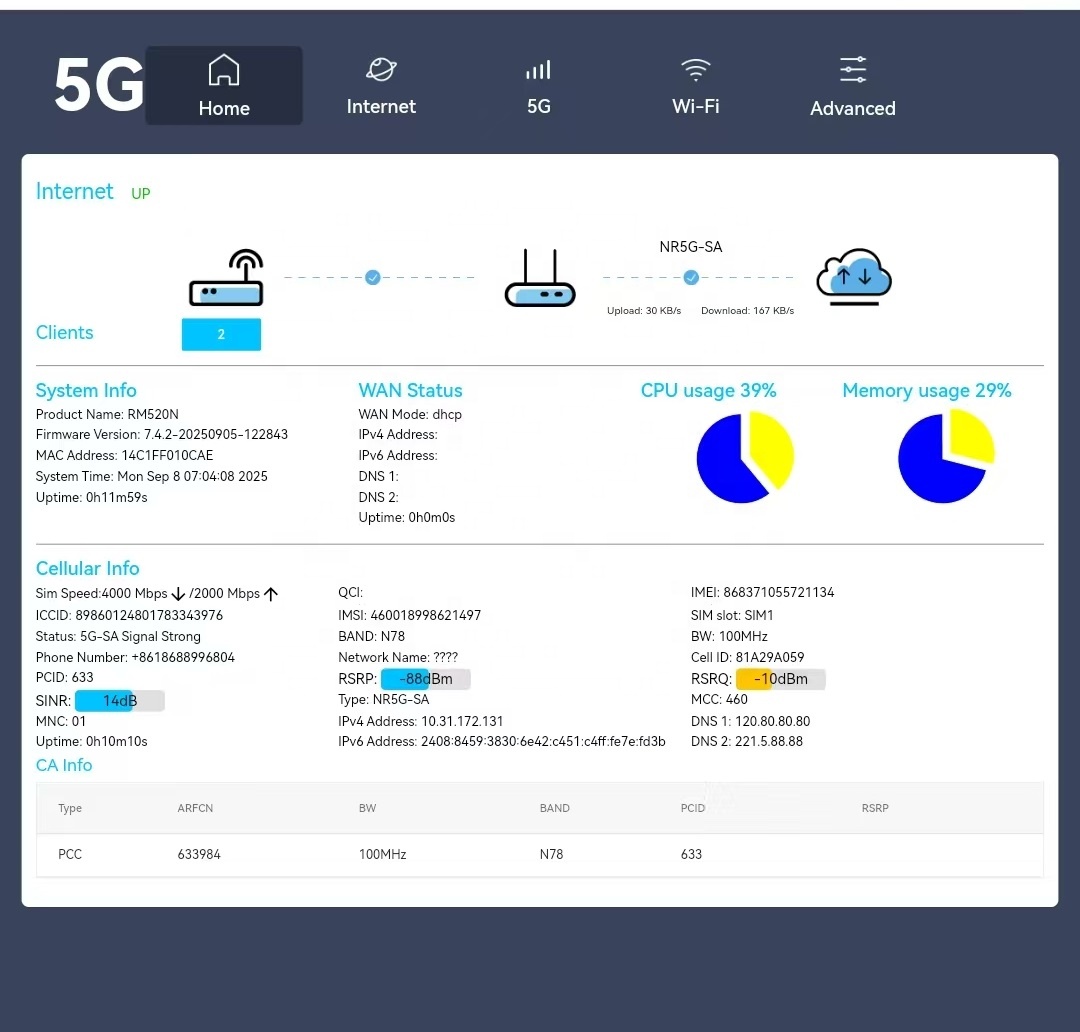
Task: Click the cloud upload/download icon
Action: tap(854, 276)
